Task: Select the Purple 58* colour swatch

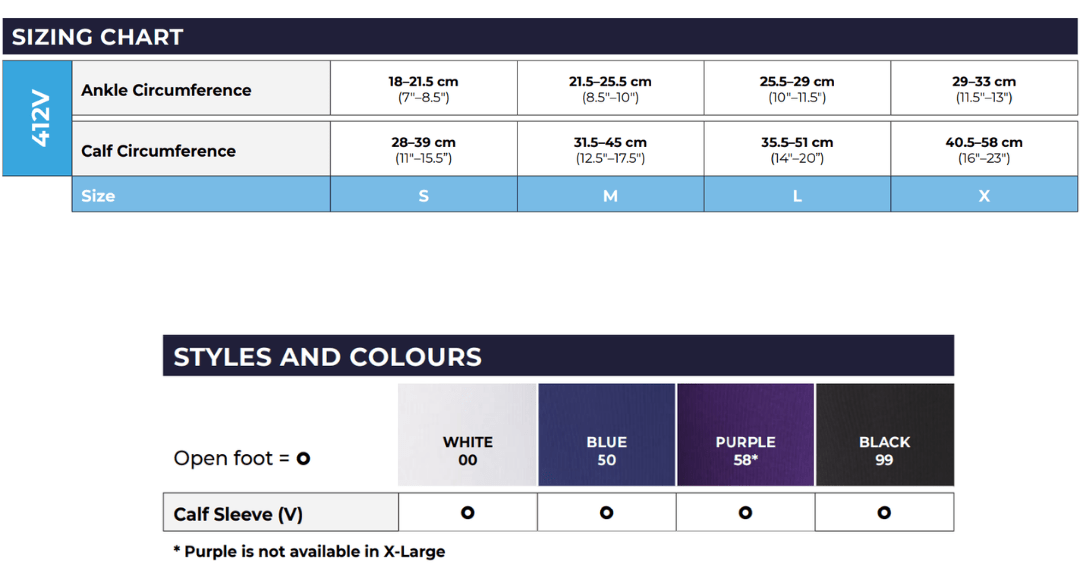Action: [x=745, y=435]
